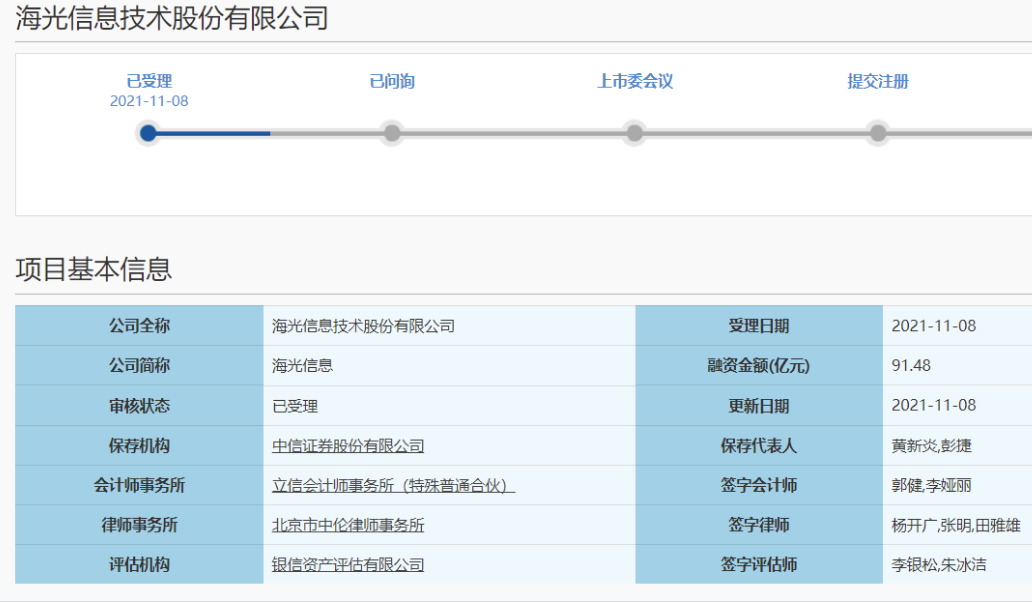This screenshot has height=602, width=1032.
Task: Click the 杨开广,张明,田雅雄 lawyers value
Action: (x=956, y=525)
